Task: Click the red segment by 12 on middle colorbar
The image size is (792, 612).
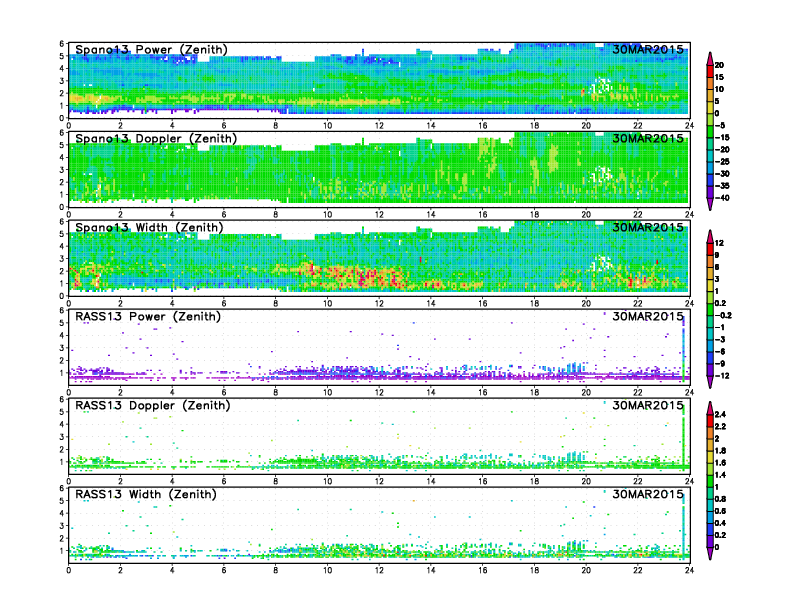Action: click(710, 249)
